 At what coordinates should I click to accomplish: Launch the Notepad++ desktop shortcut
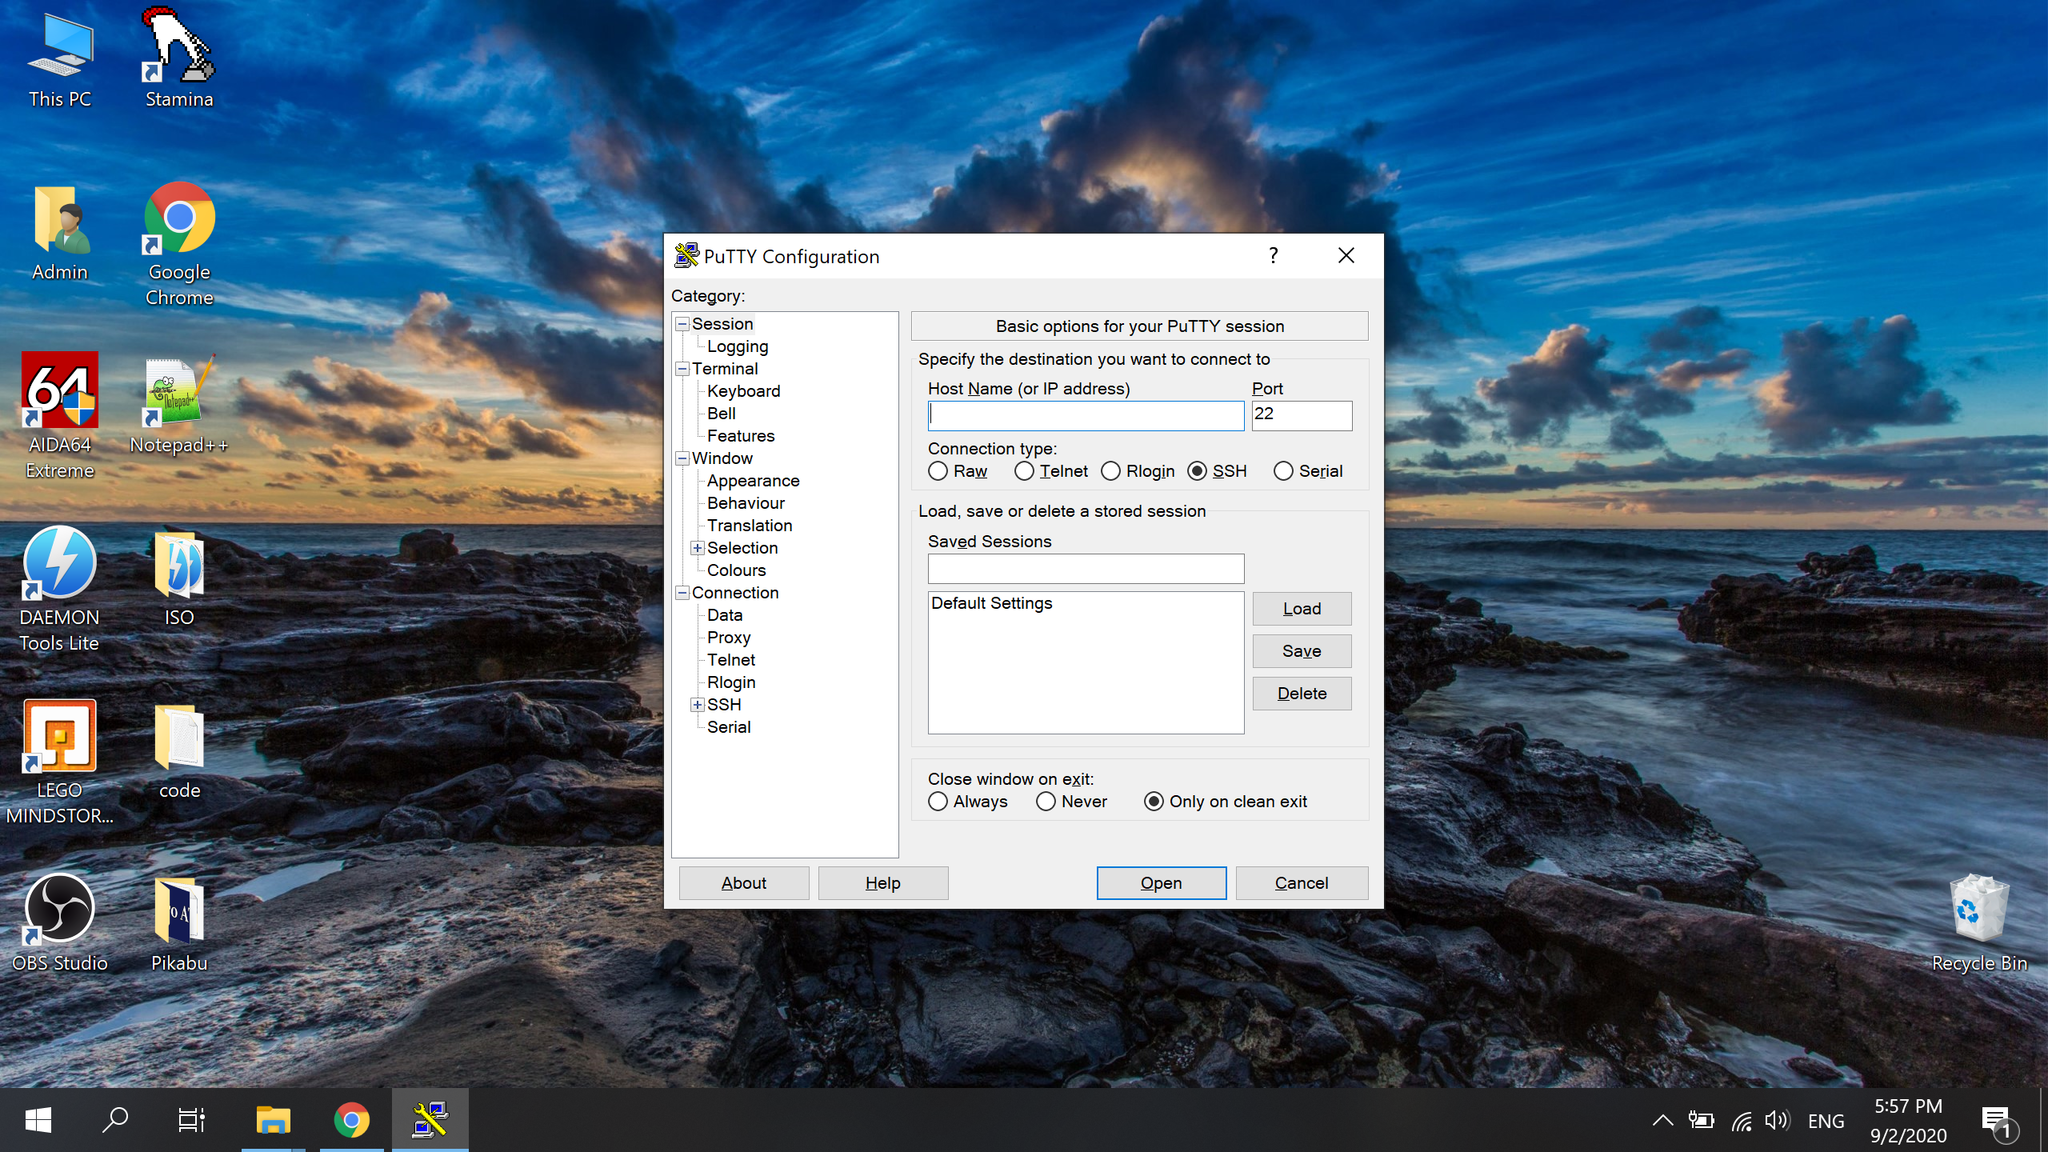(x=179, y=405)
